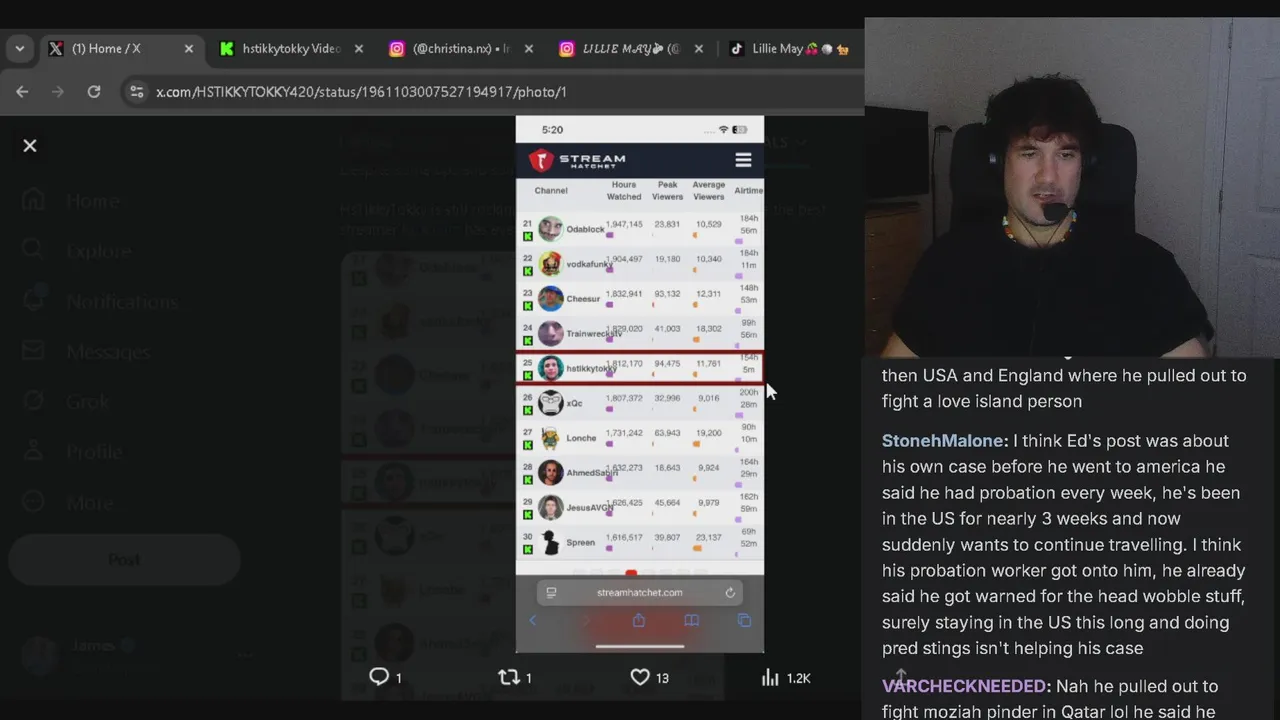Viewport: 1280px width, 720px height.
Task: Expand the browser tab search dropdown arrow
Action: tap(19, 48)
